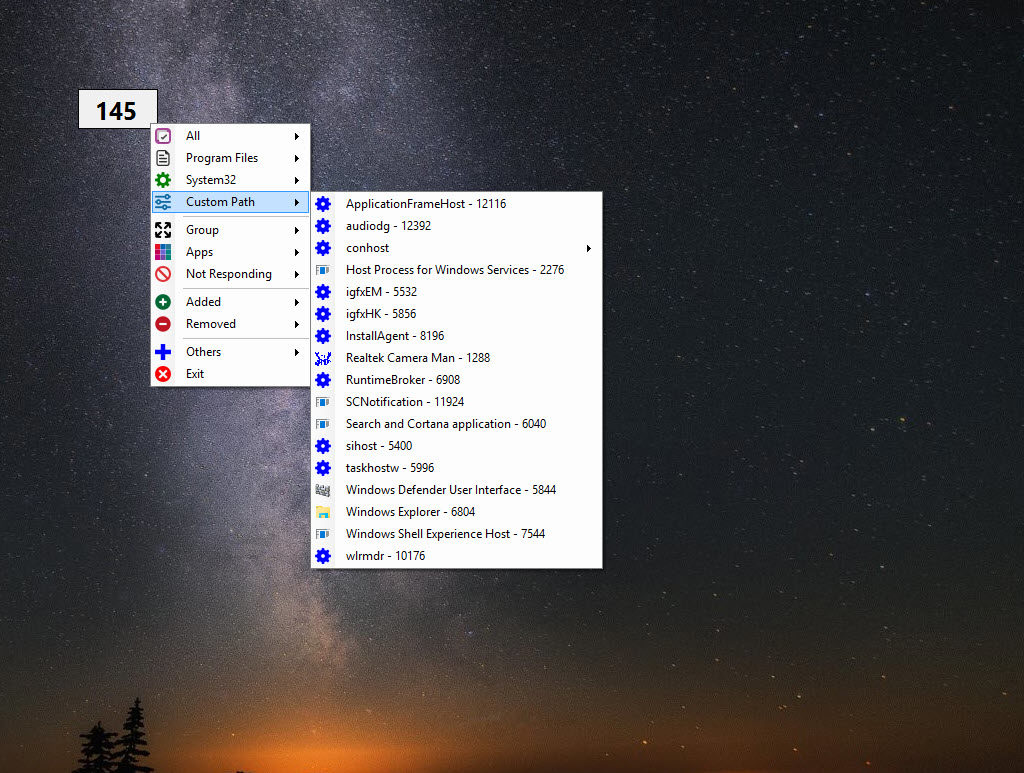The width and height of the screenshot is (1024, 773).
Task: Click the gear icon beside audiodg
Action: (323, 226)
